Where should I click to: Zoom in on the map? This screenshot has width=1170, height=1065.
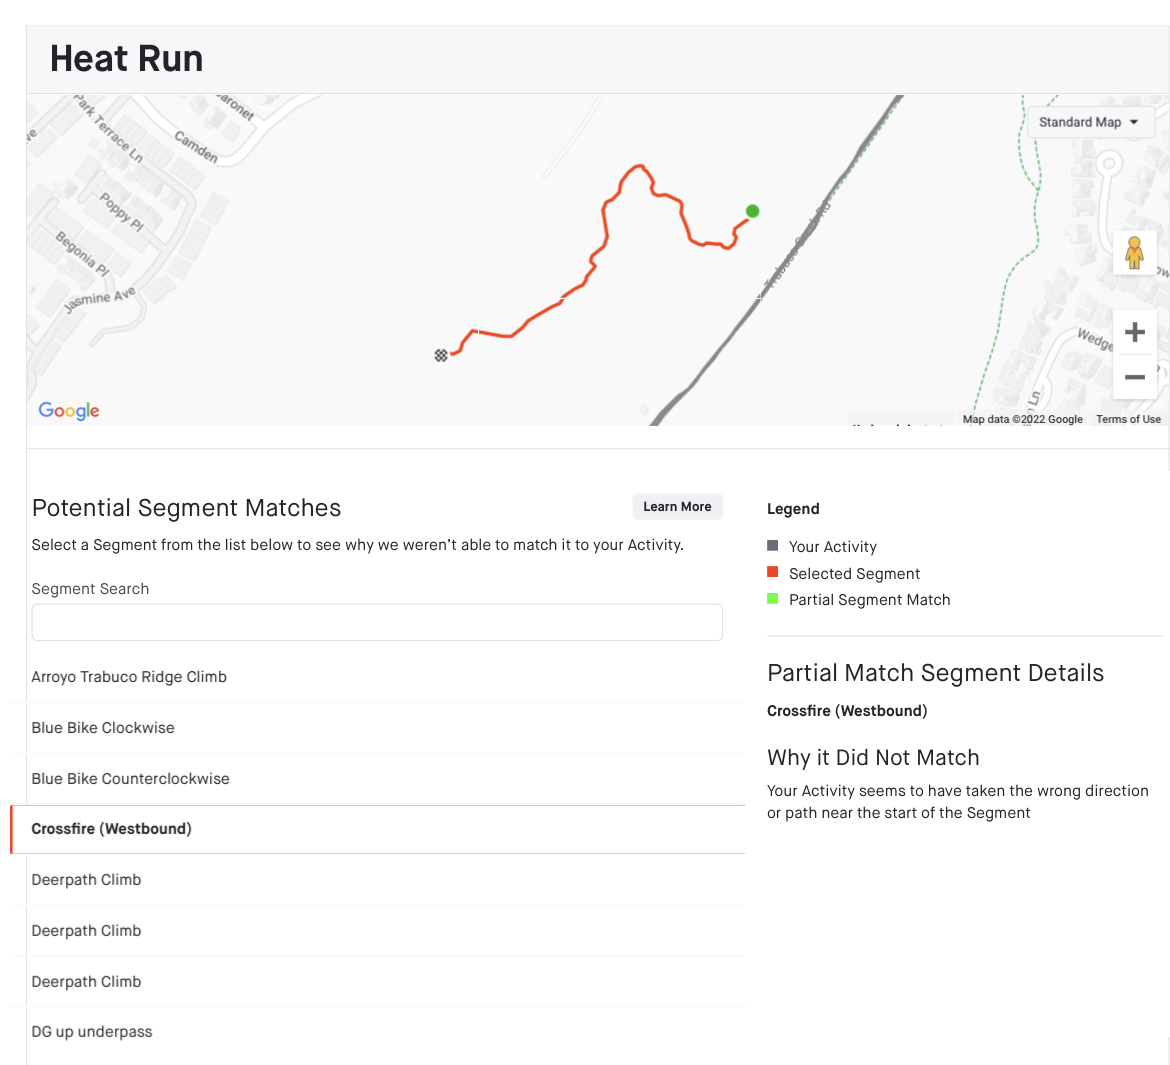point(1134,331)
